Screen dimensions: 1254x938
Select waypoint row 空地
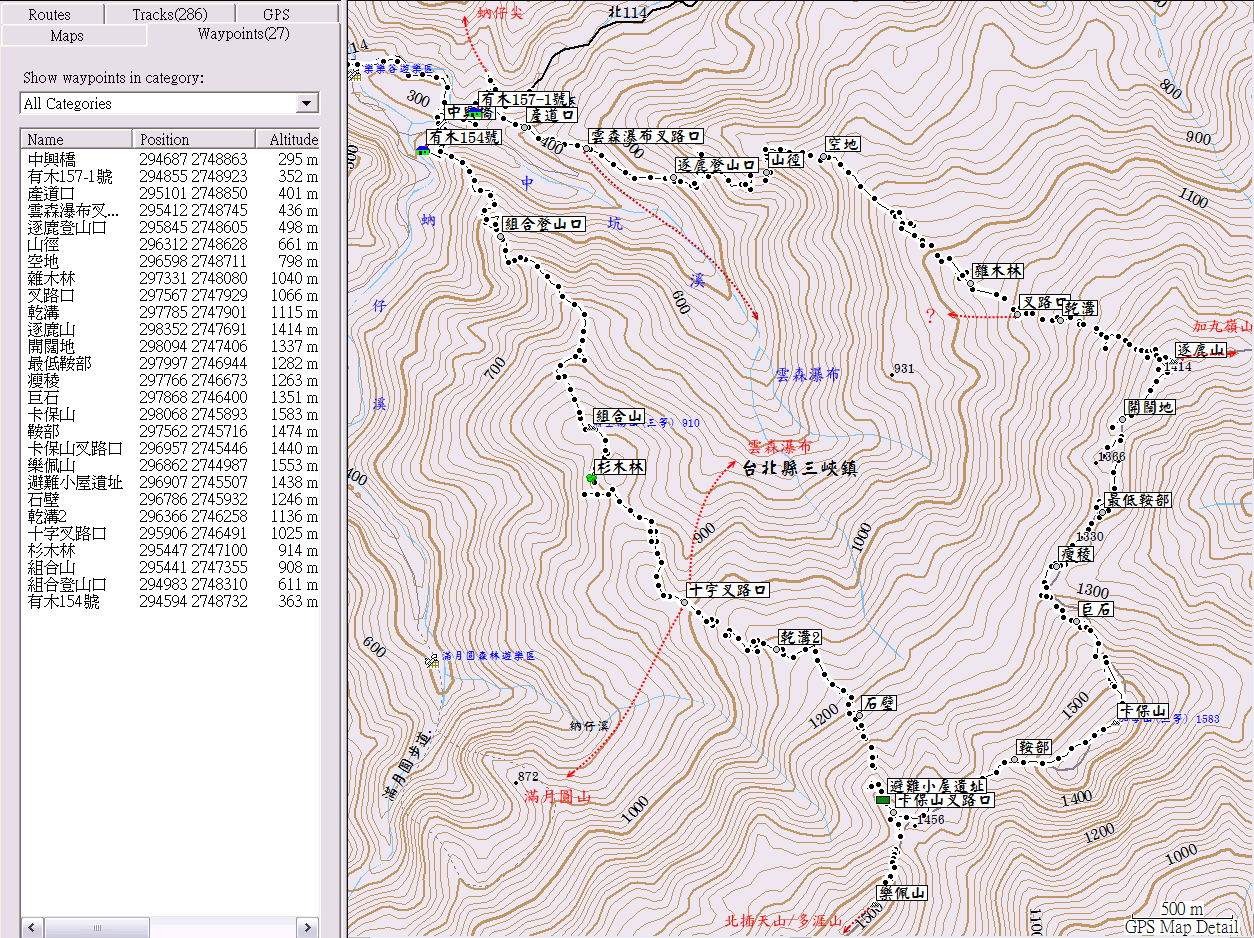[170, 261]
